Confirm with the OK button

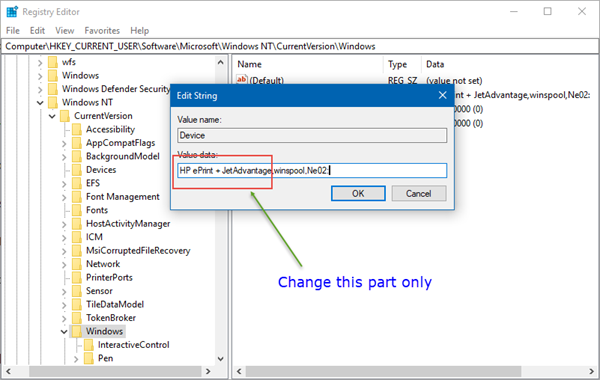click(358, 194)
